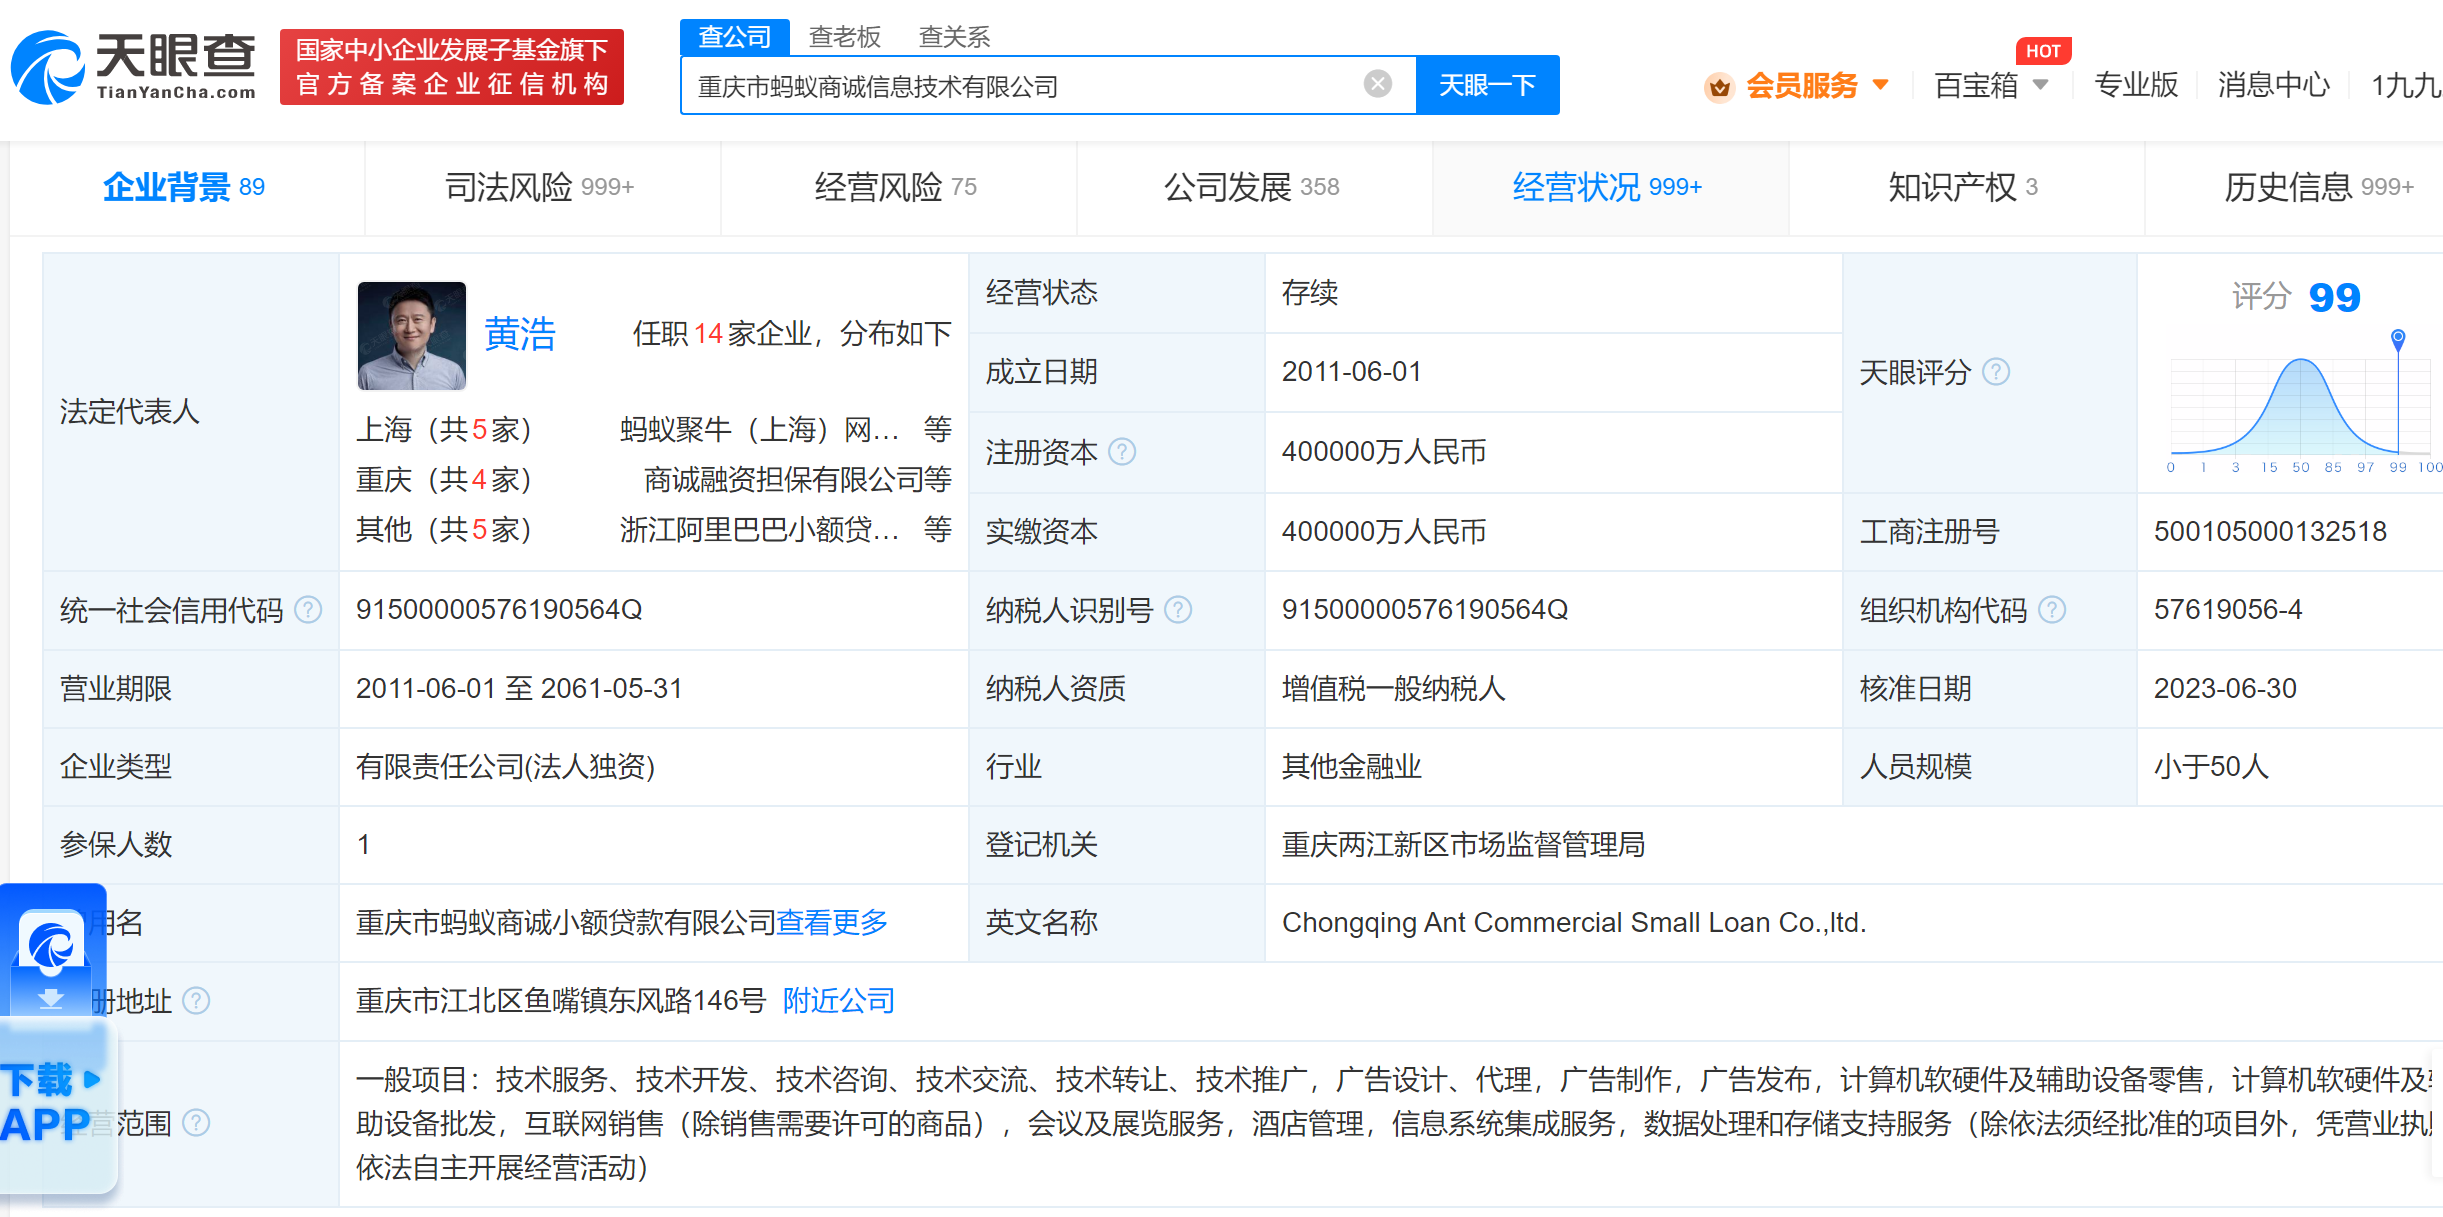Click the 会员服务 menu label

click(1802, 85)
